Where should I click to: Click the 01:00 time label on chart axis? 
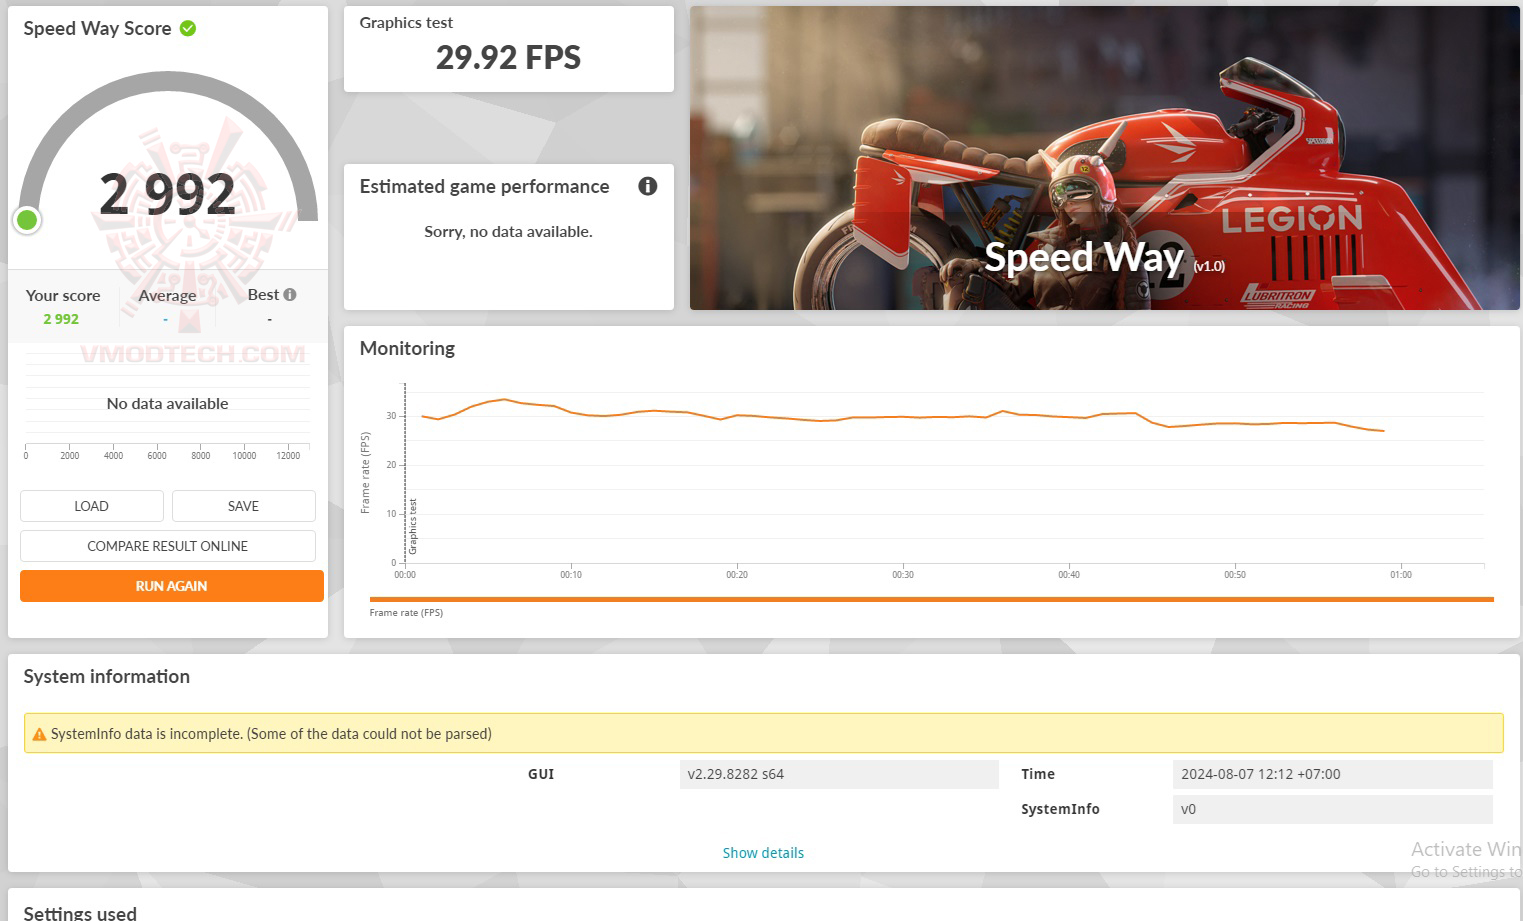pyautogui.click(x=1401, y=575)
